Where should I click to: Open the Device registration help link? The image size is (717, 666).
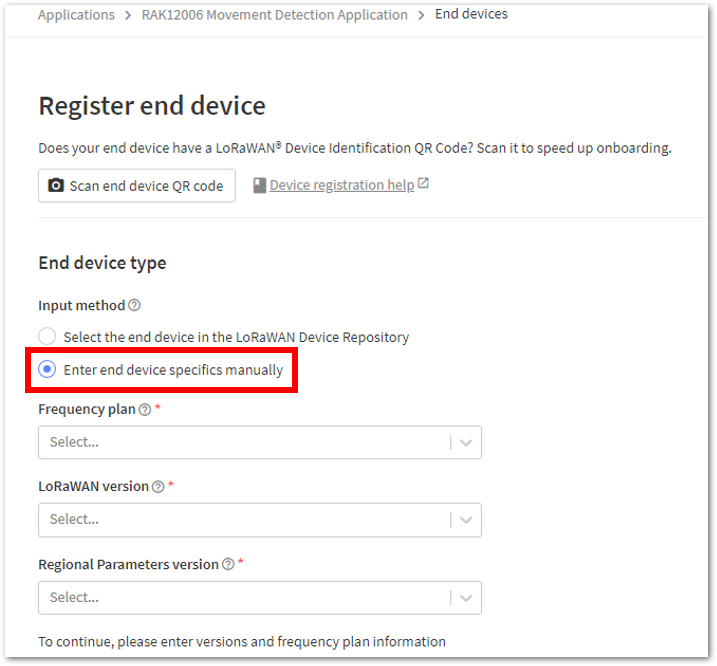tap(342, 185)
